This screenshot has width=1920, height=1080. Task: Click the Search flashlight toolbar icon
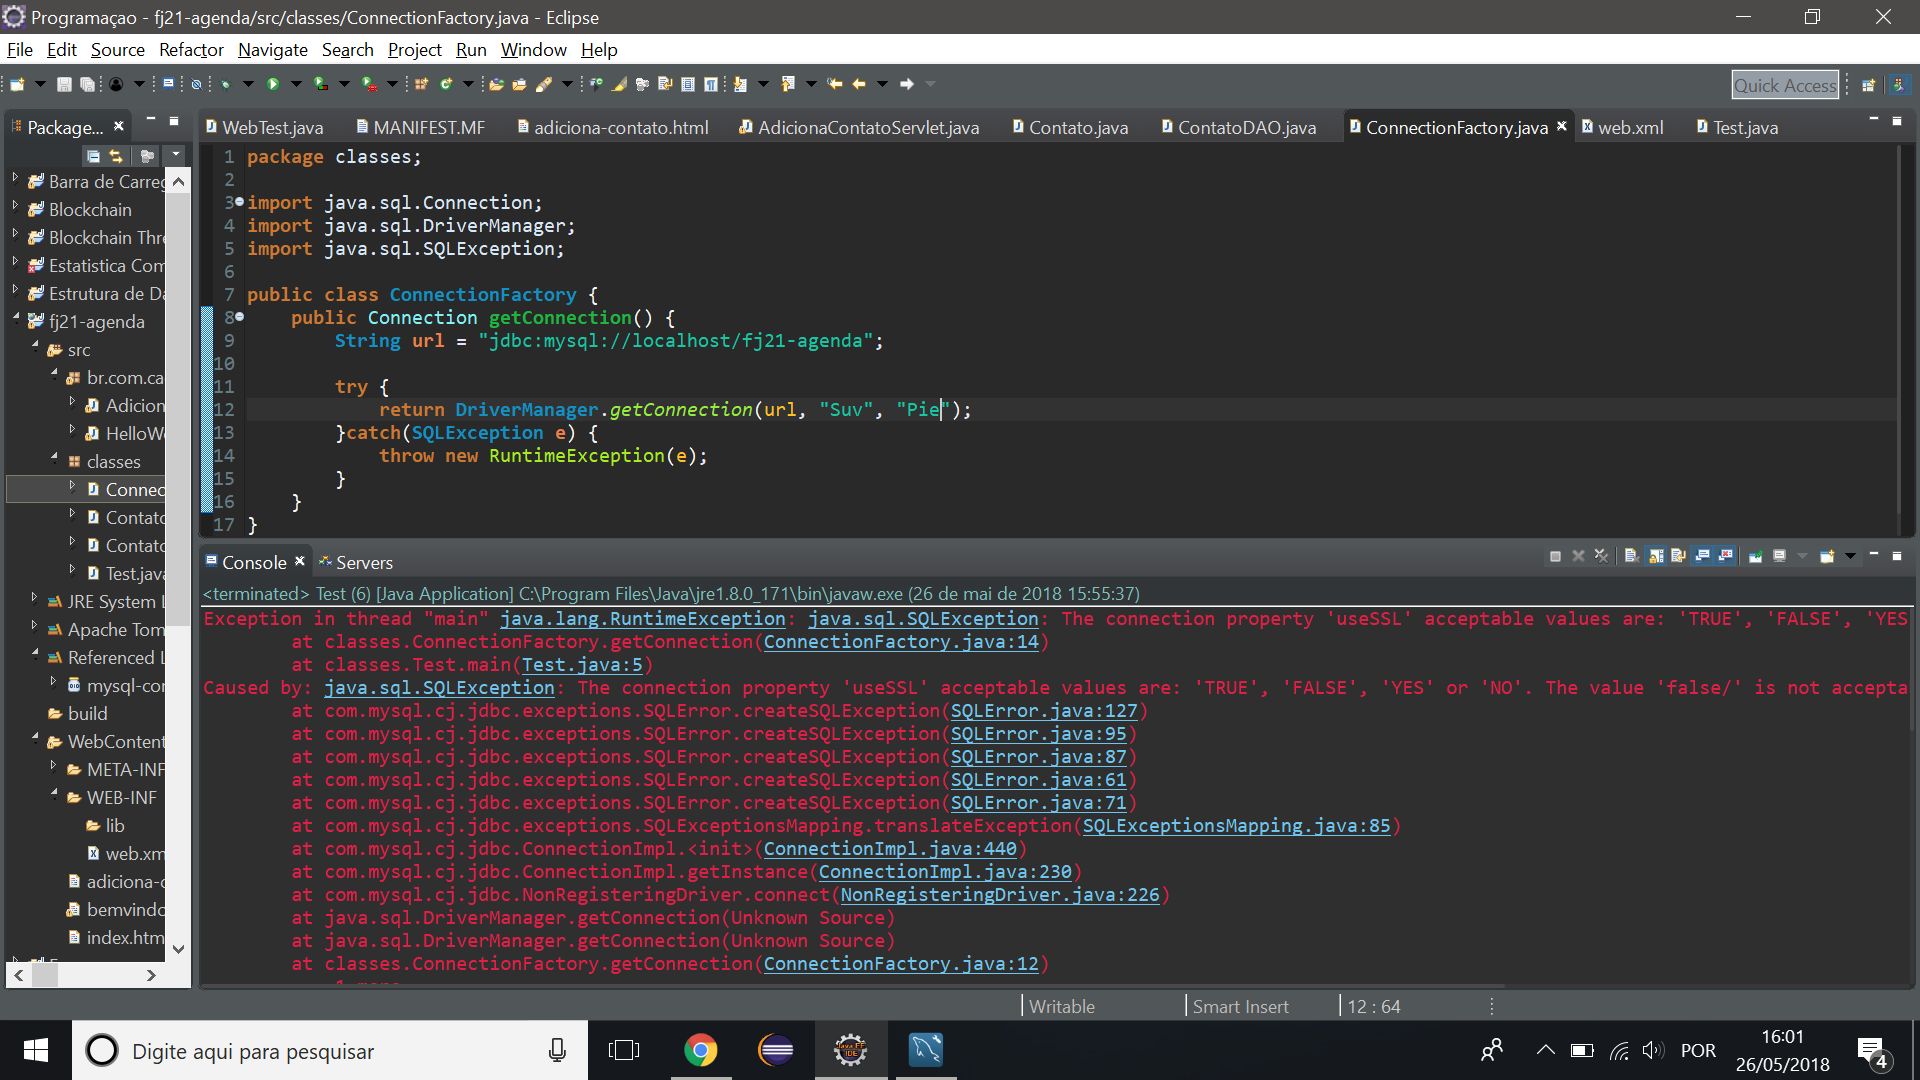point(544,84)
